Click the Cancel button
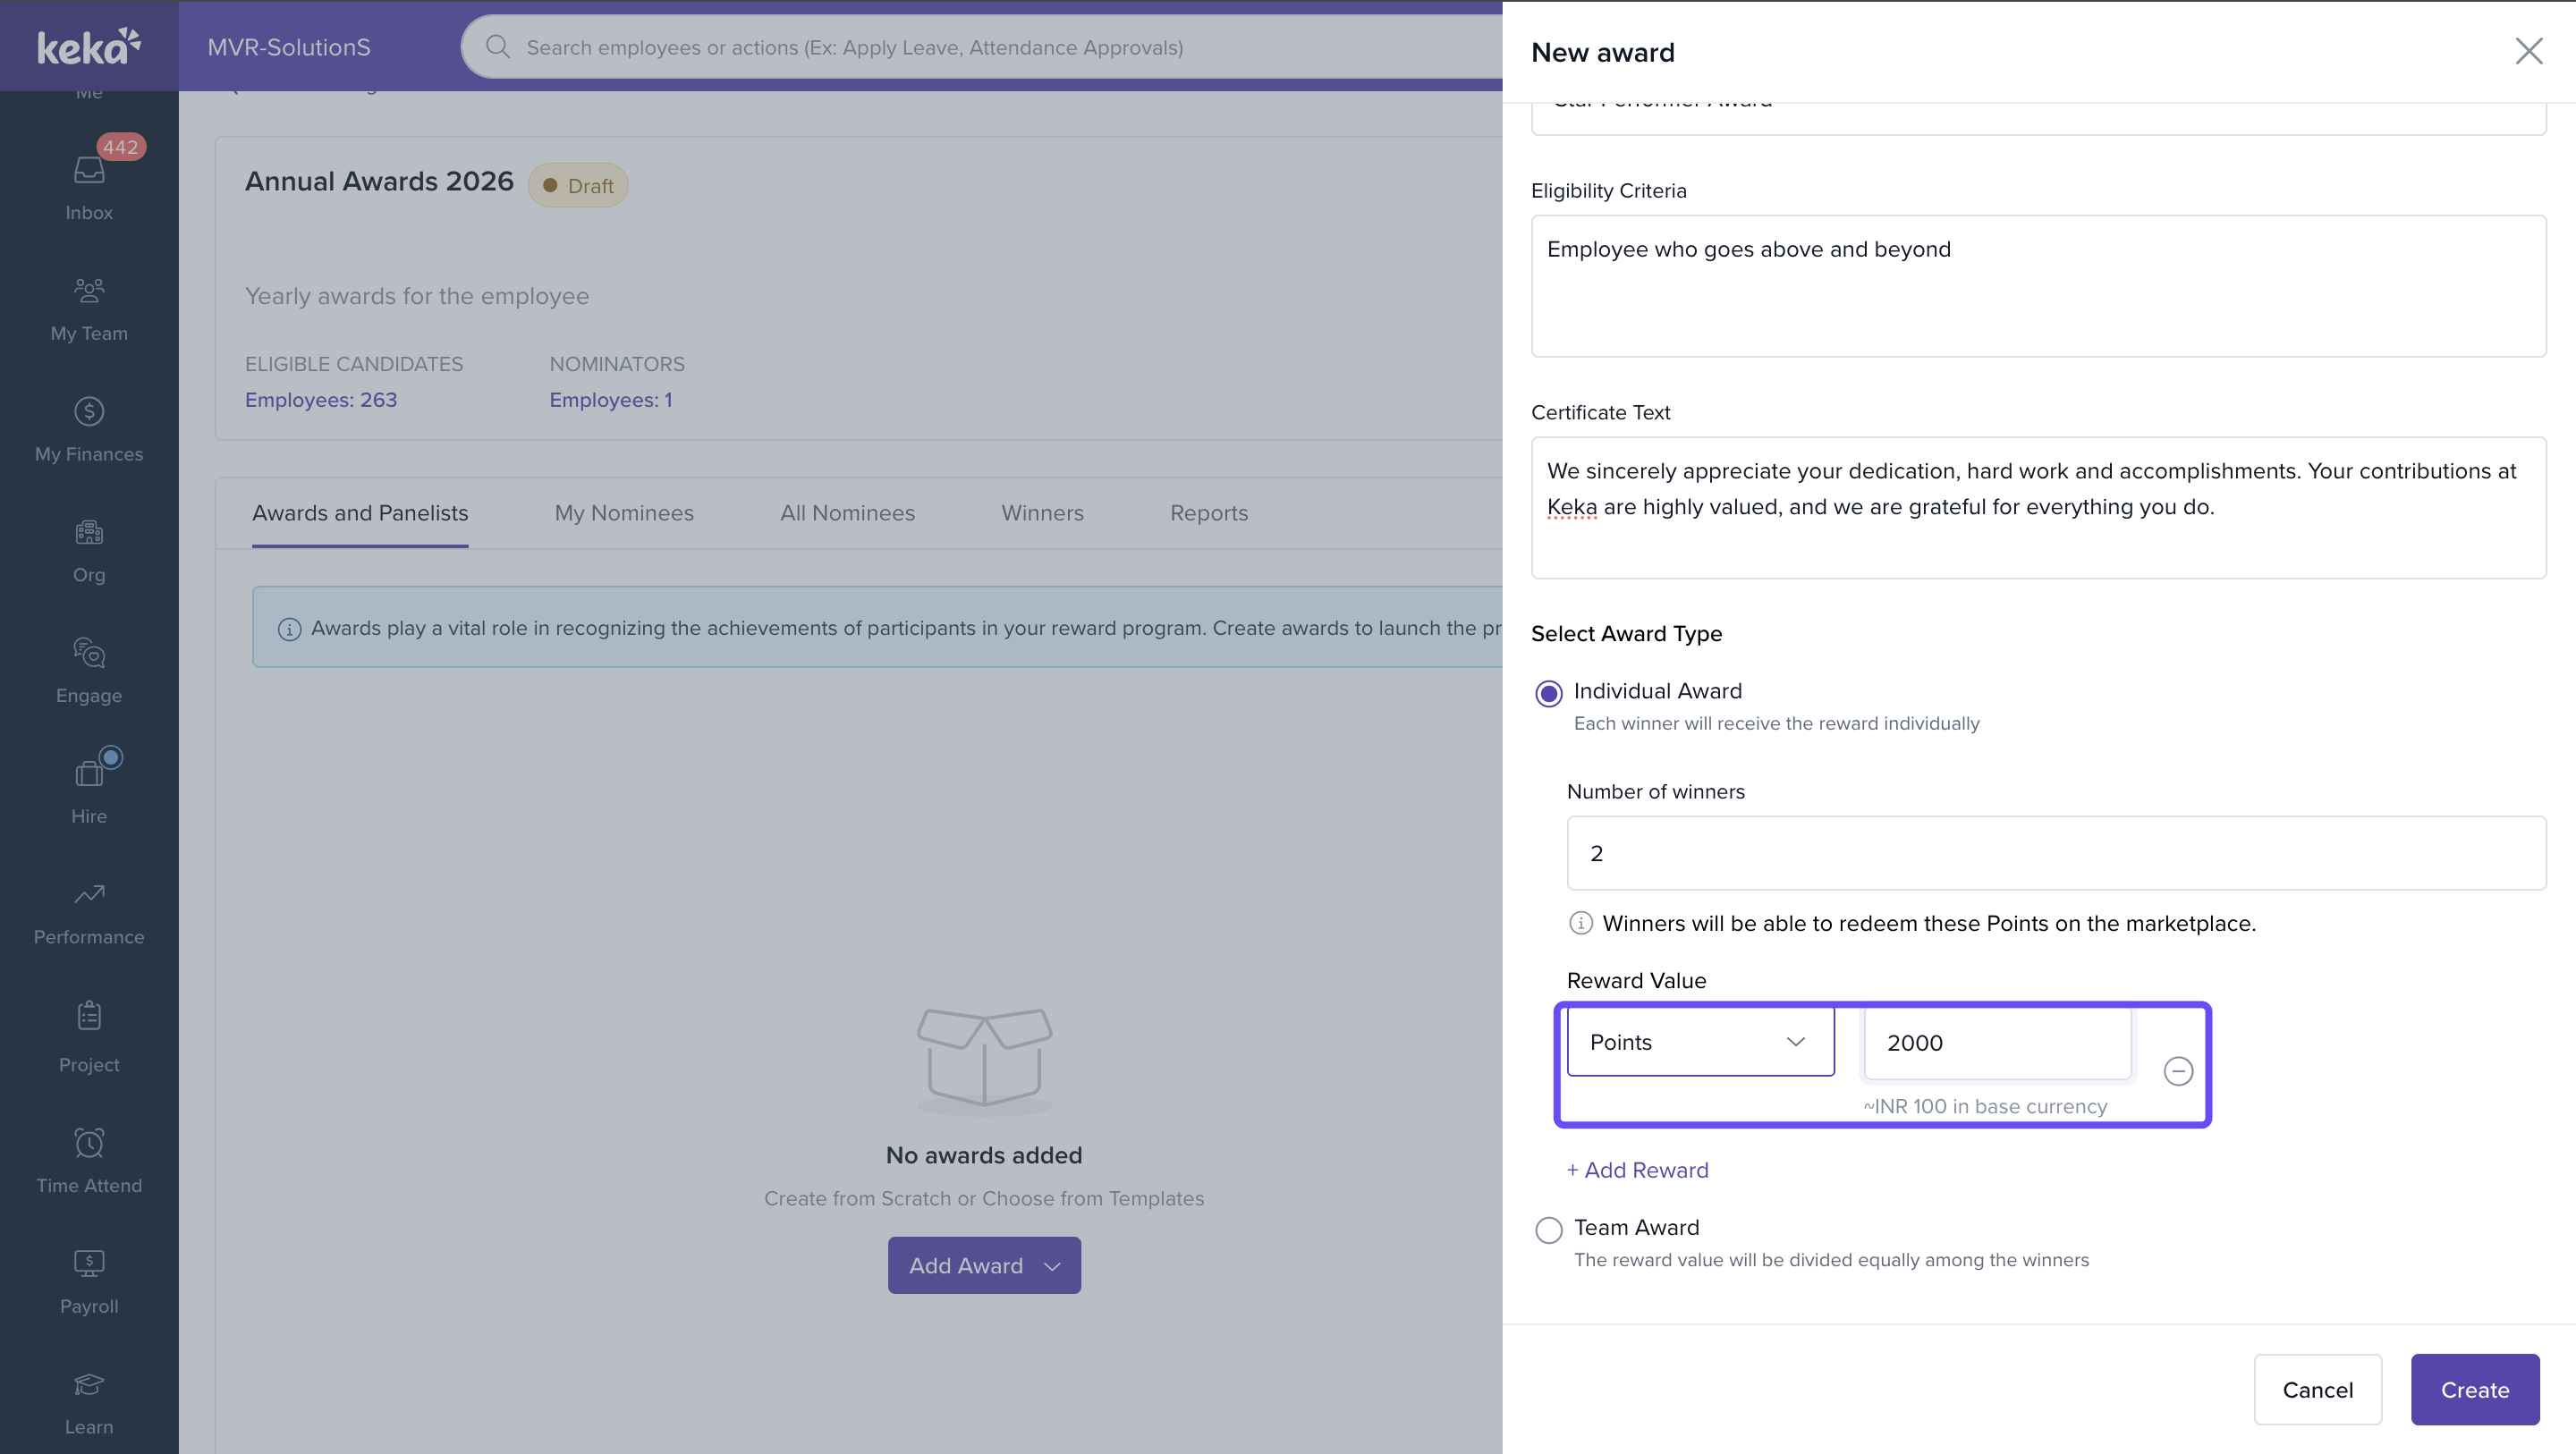The width and height of the screenshot is (2576, 1454). pos(2317,1389)
